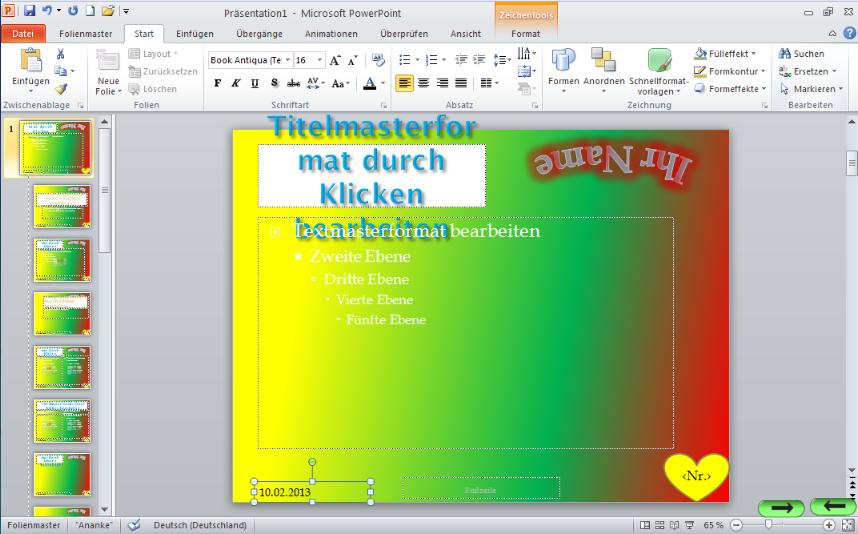Click the green right arrow button
The image size is (858, 534).
781,508
